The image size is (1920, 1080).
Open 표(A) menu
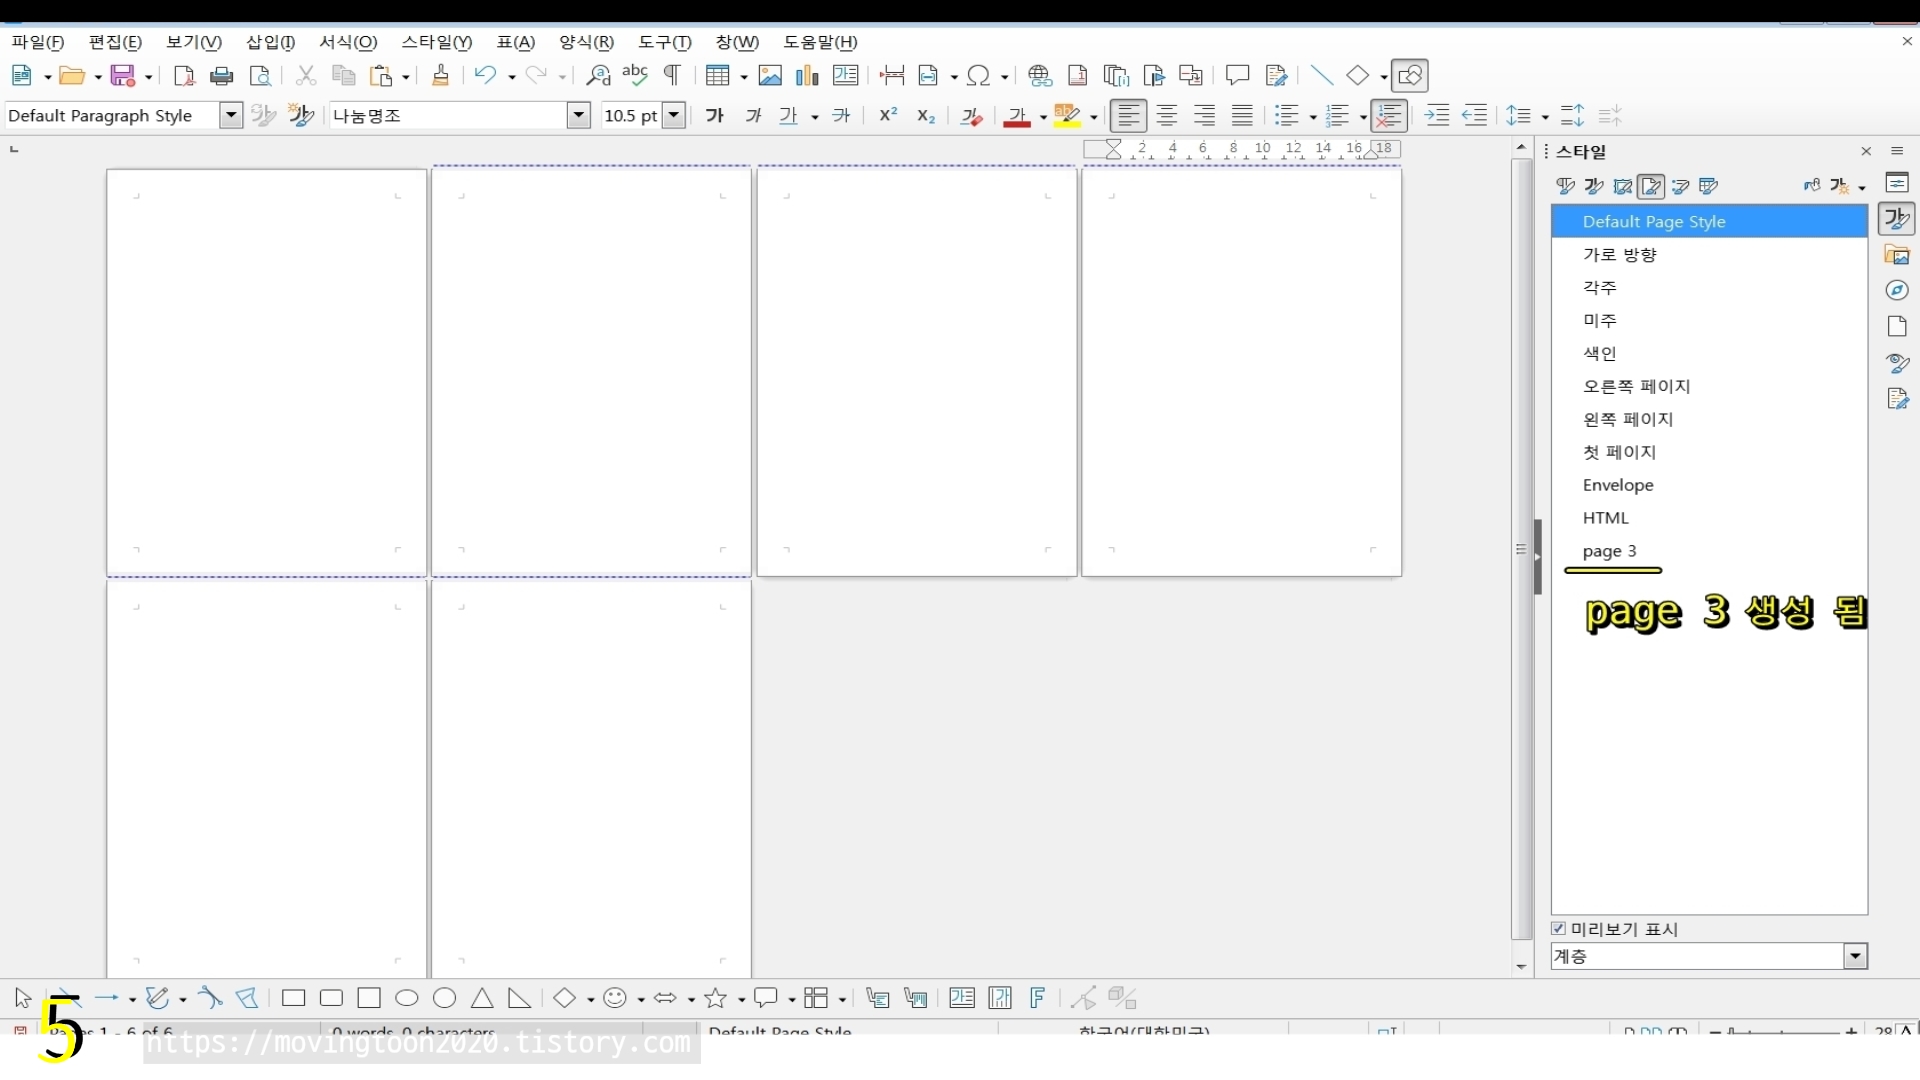pos(516,42)
